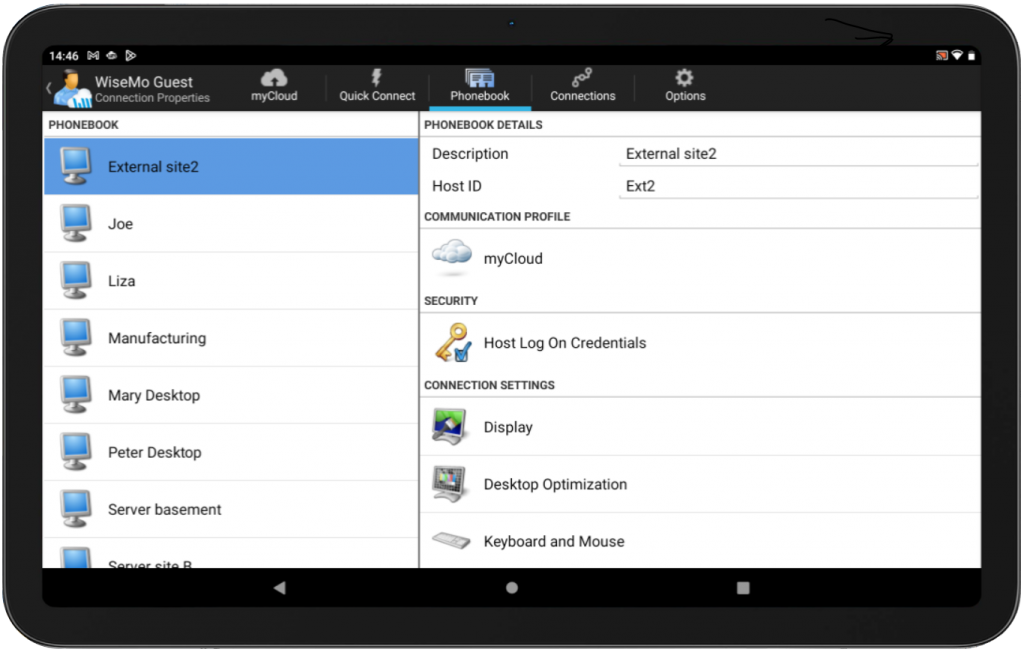Tap the Android home button
The width and height of the screenshot is (1024, 652).
pos(511,589)
